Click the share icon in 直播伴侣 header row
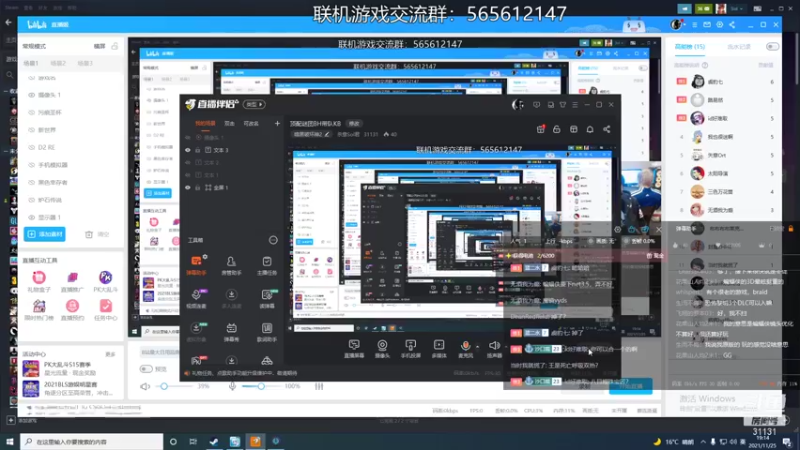Image resolution: width=800 pixels, height=450 pixels. click(607, 130)
